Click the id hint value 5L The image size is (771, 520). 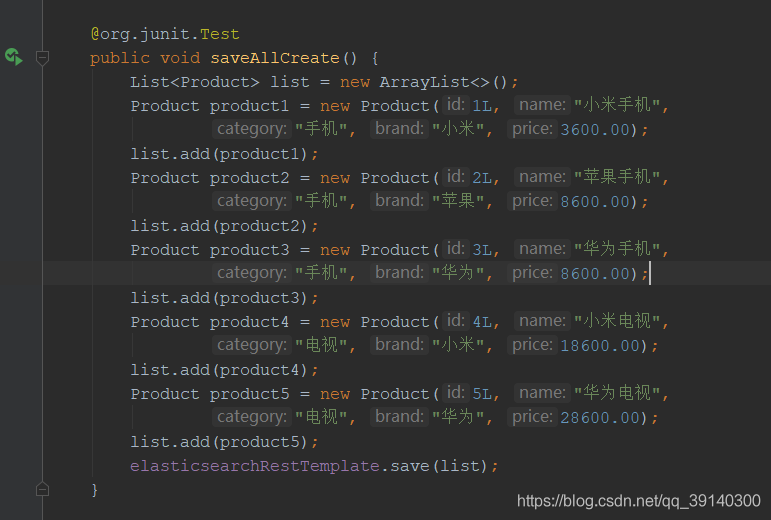482,394
